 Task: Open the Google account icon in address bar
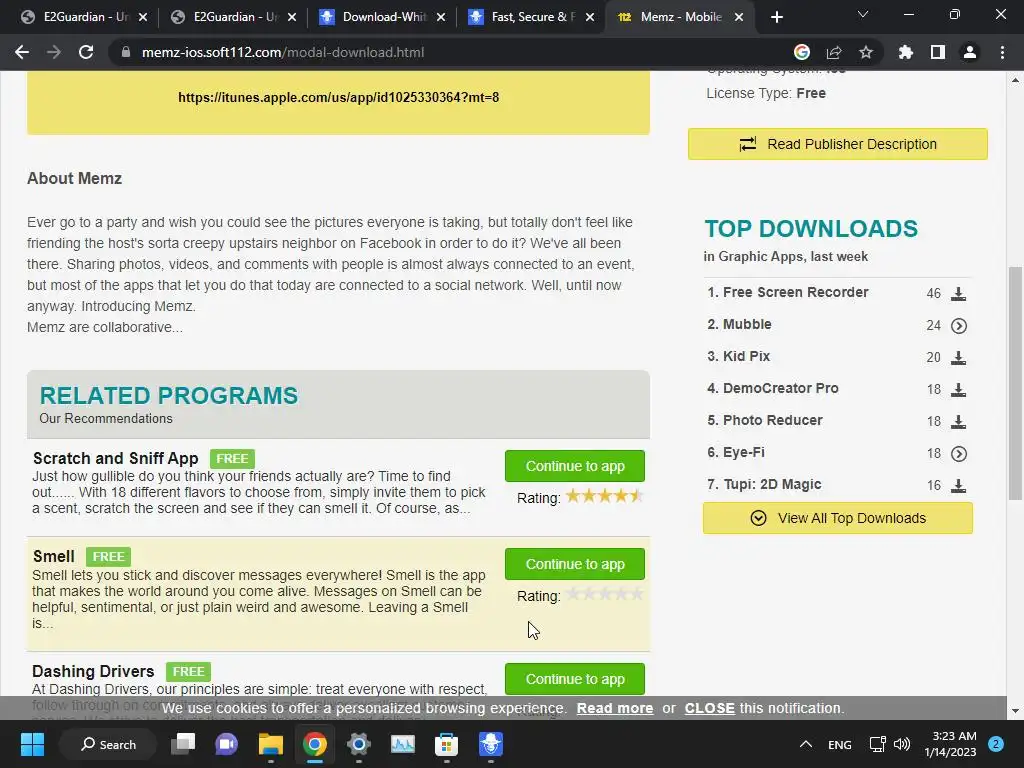tap(802, 52)
